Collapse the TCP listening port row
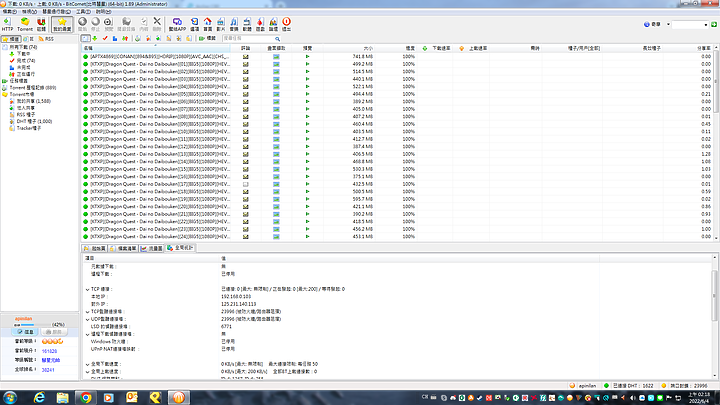 (87, 312)
